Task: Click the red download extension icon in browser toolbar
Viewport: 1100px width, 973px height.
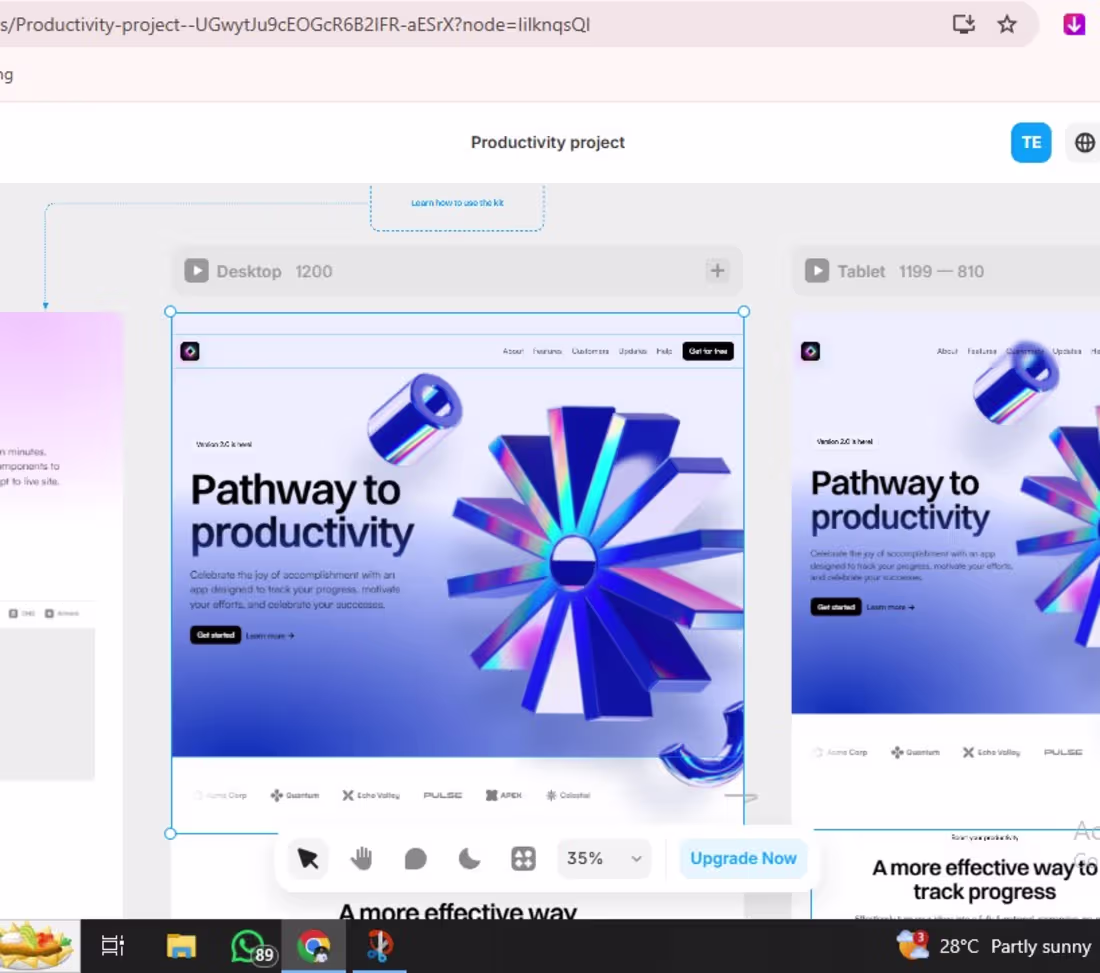Action: [1074, 23]
